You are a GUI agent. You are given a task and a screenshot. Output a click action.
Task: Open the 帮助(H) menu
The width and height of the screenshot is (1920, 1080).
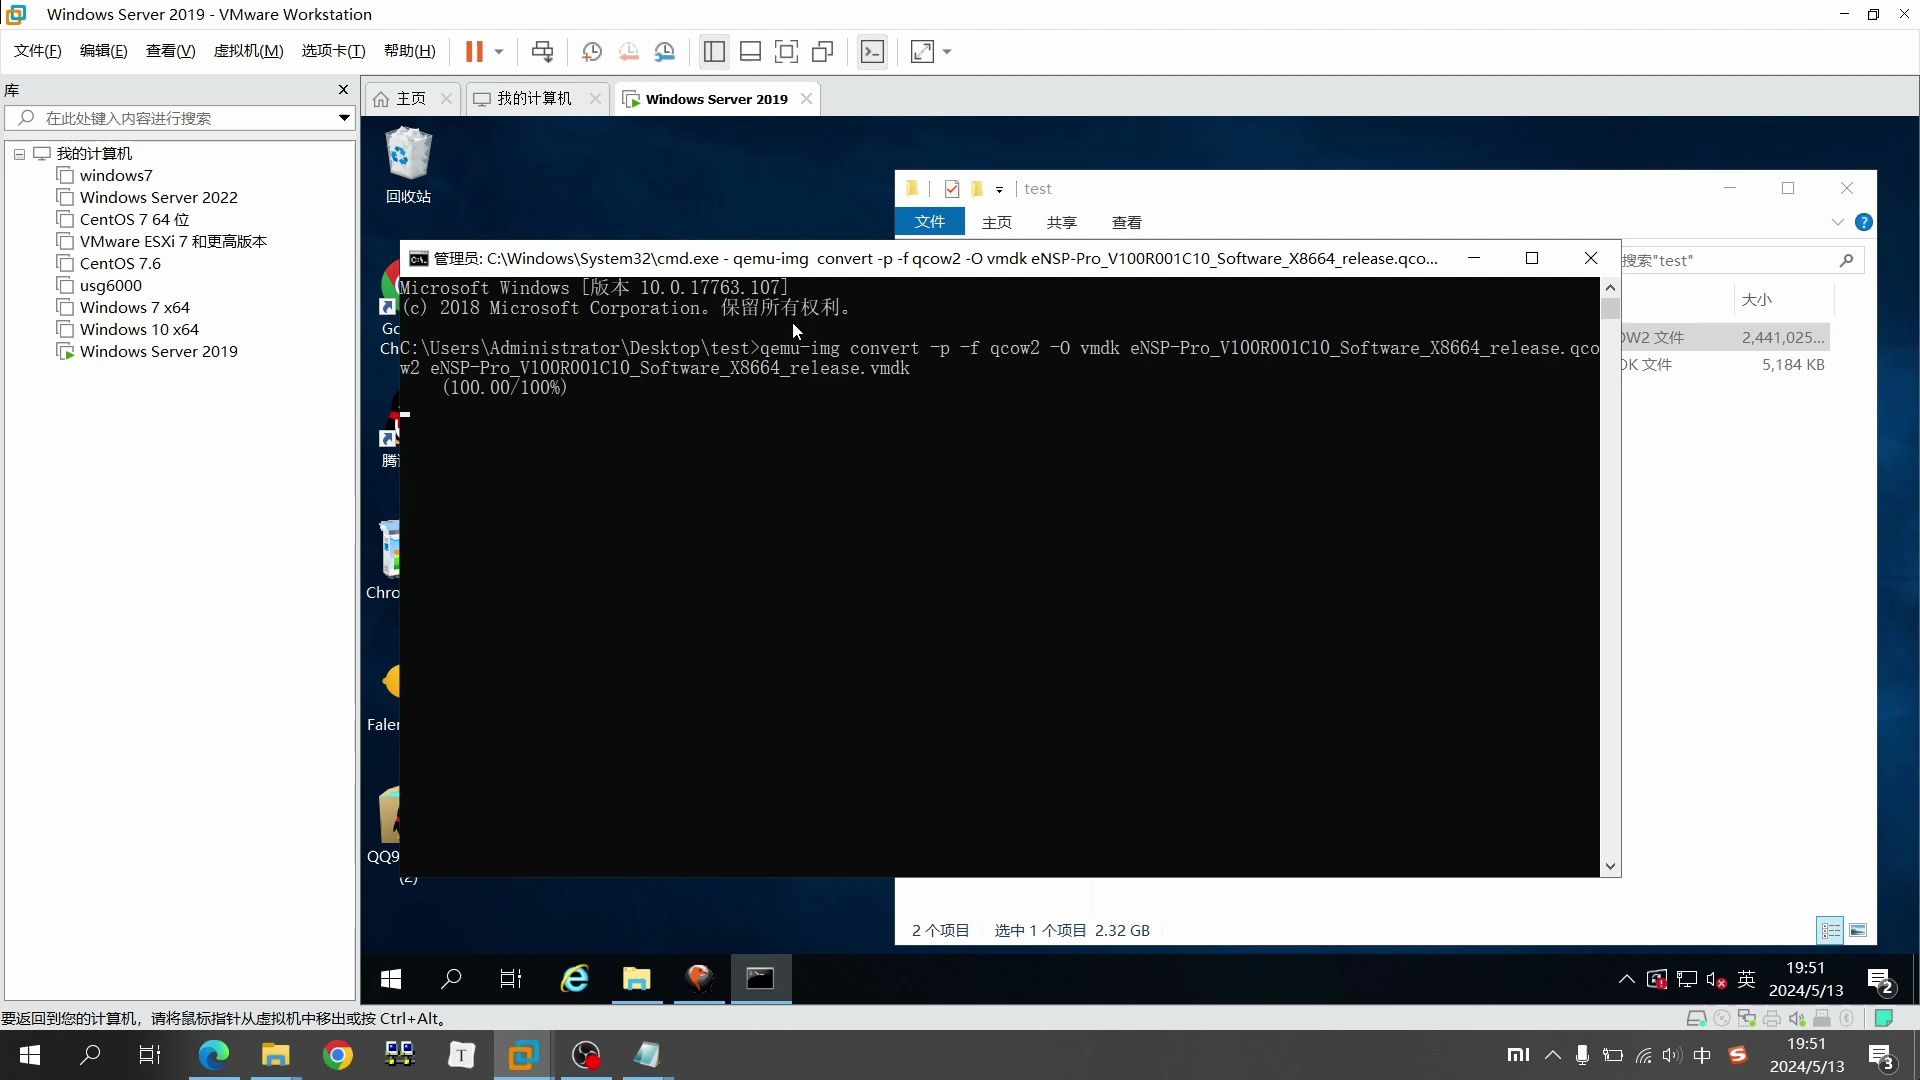tap(410, 51)
